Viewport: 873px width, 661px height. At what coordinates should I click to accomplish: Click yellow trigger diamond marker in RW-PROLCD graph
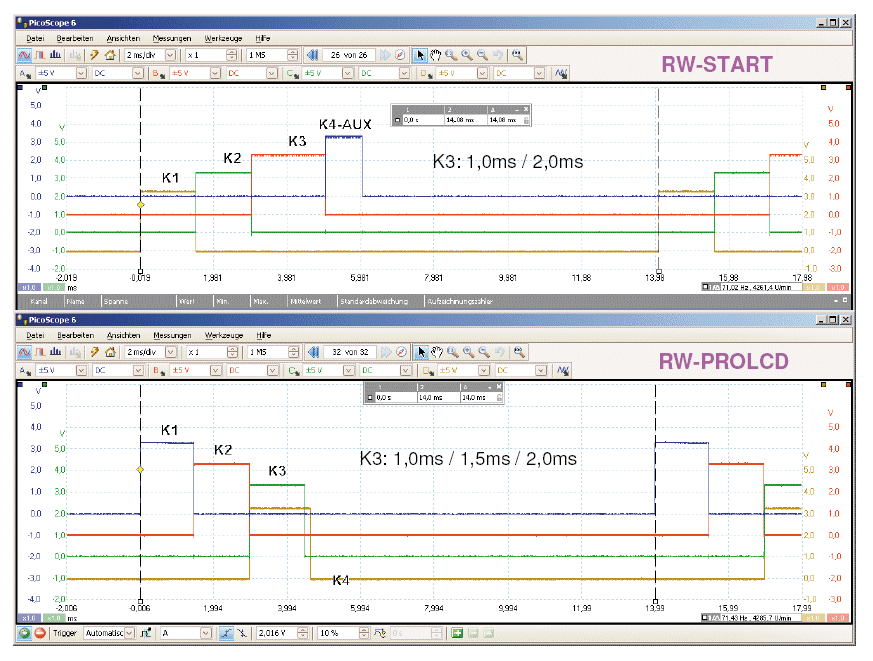141,469
